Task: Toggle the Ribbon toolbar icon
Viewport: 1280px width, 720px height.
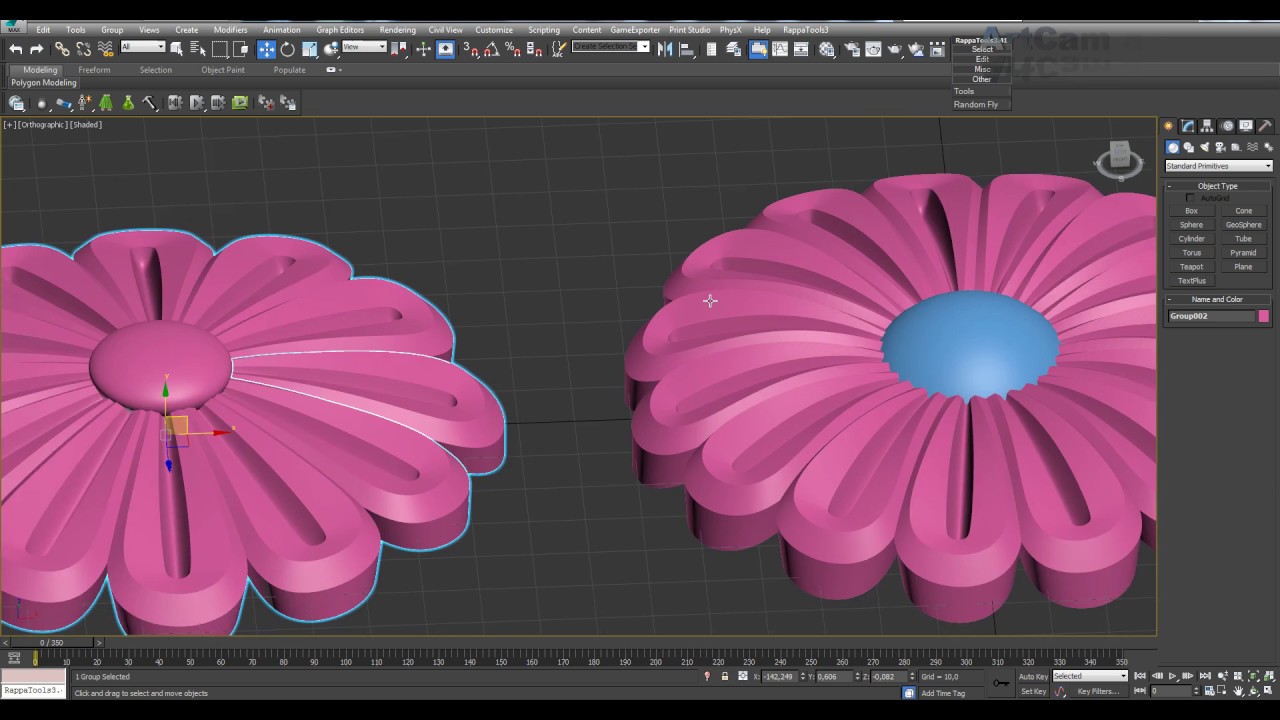Action: [758, 49]
